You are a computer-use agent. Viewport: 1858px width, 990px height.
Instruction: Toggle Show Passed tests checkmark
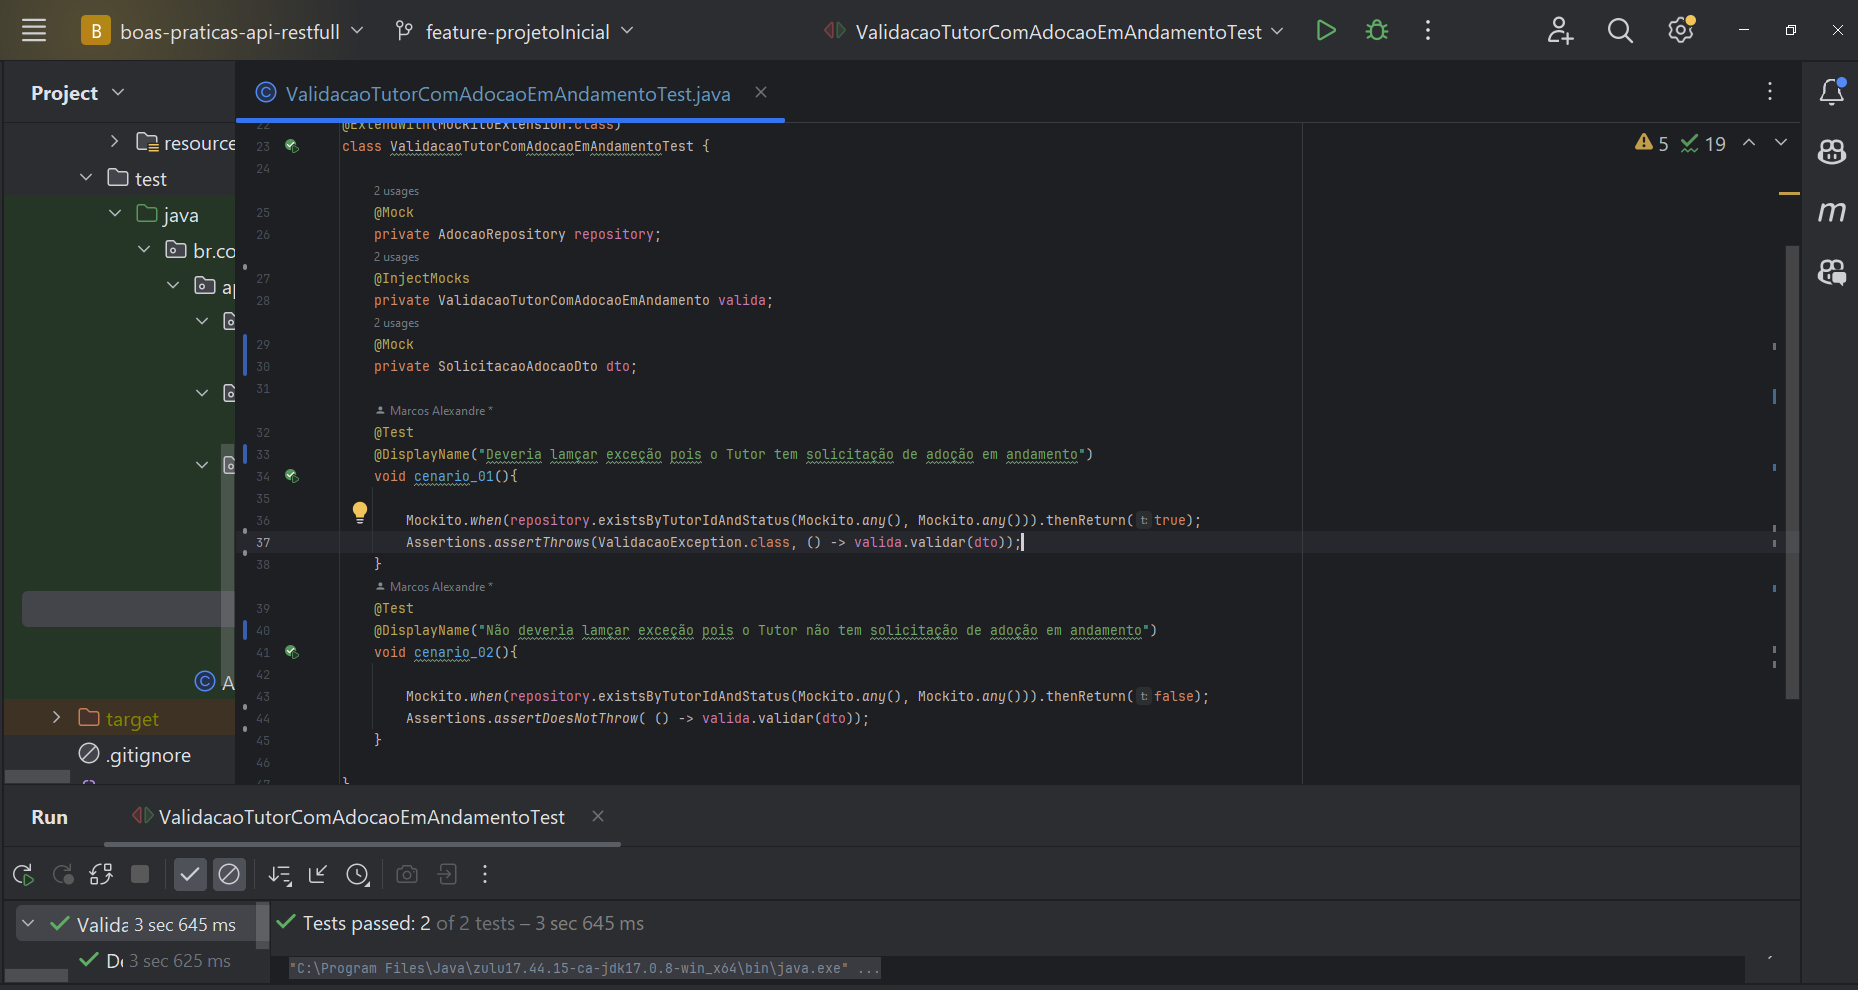tap(190, 875)
